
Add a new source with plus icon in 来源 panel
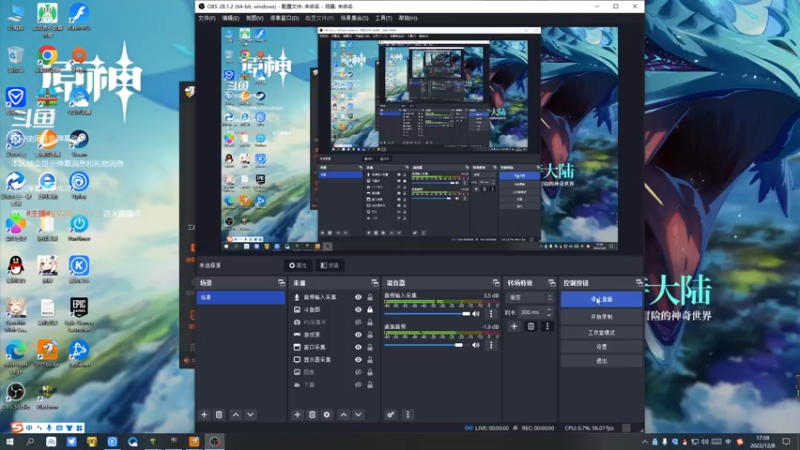click(297, 414)
